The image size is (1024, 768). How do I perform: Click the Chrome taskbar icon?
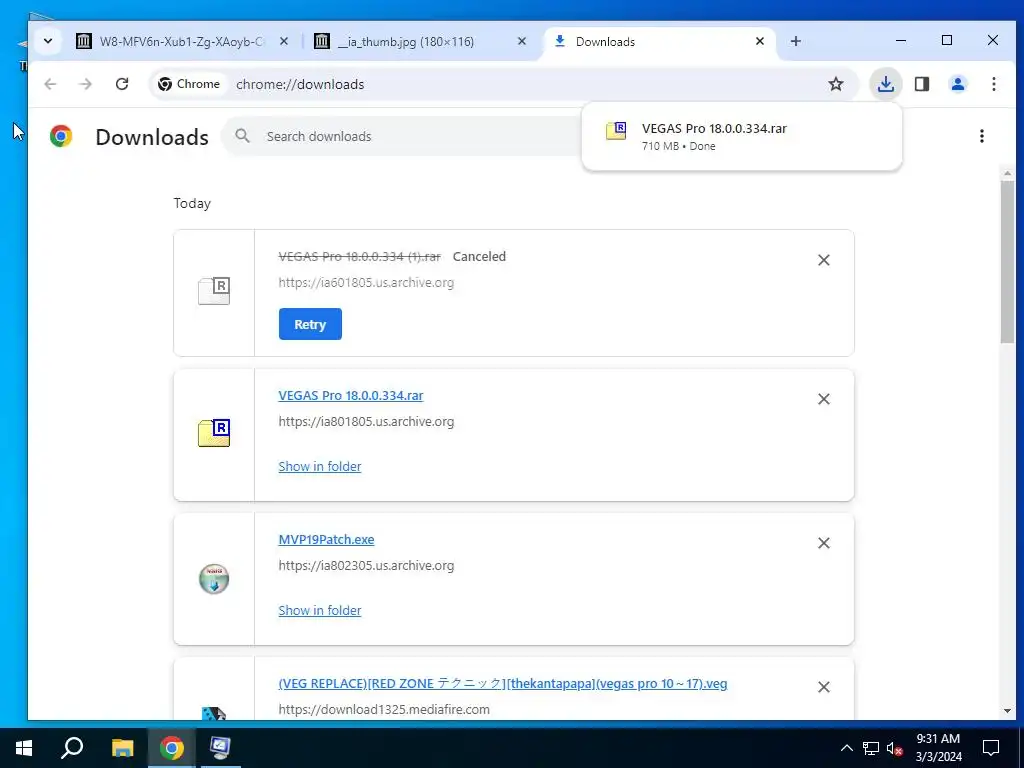[x=172, y=748]
